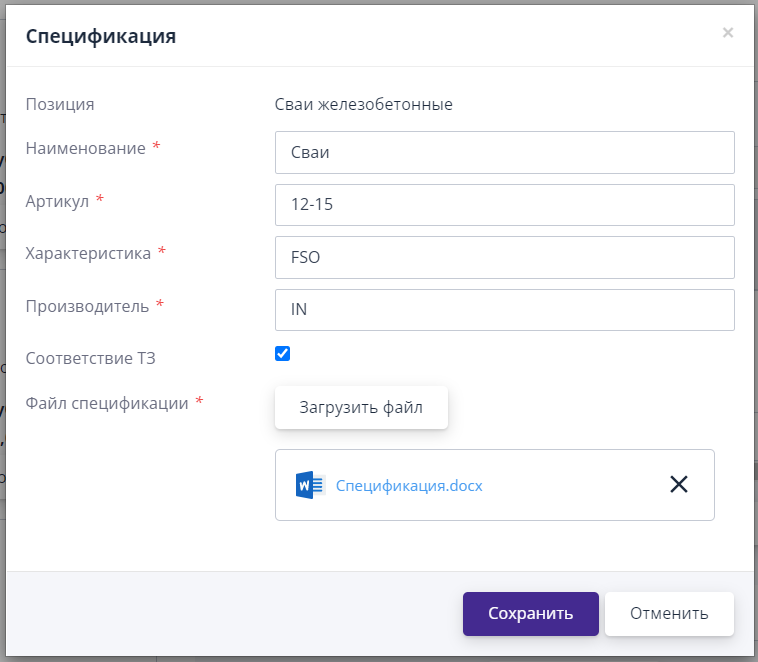This screenshot has width=758, height=662.
Task: Click the Производитель field label
Action: 87,306
